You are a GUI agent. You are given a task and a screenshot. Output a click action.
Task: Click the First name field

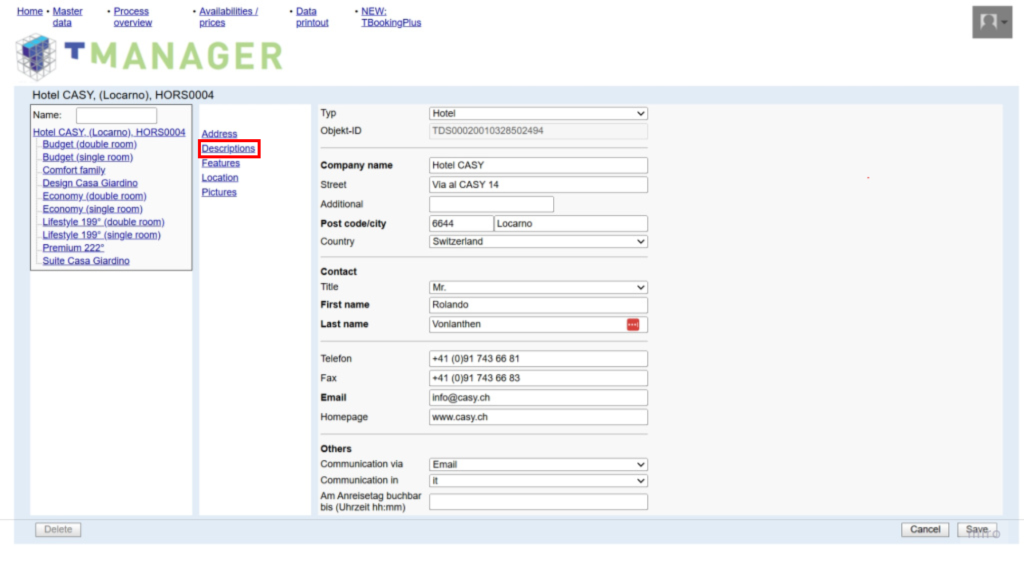[538, 305]
